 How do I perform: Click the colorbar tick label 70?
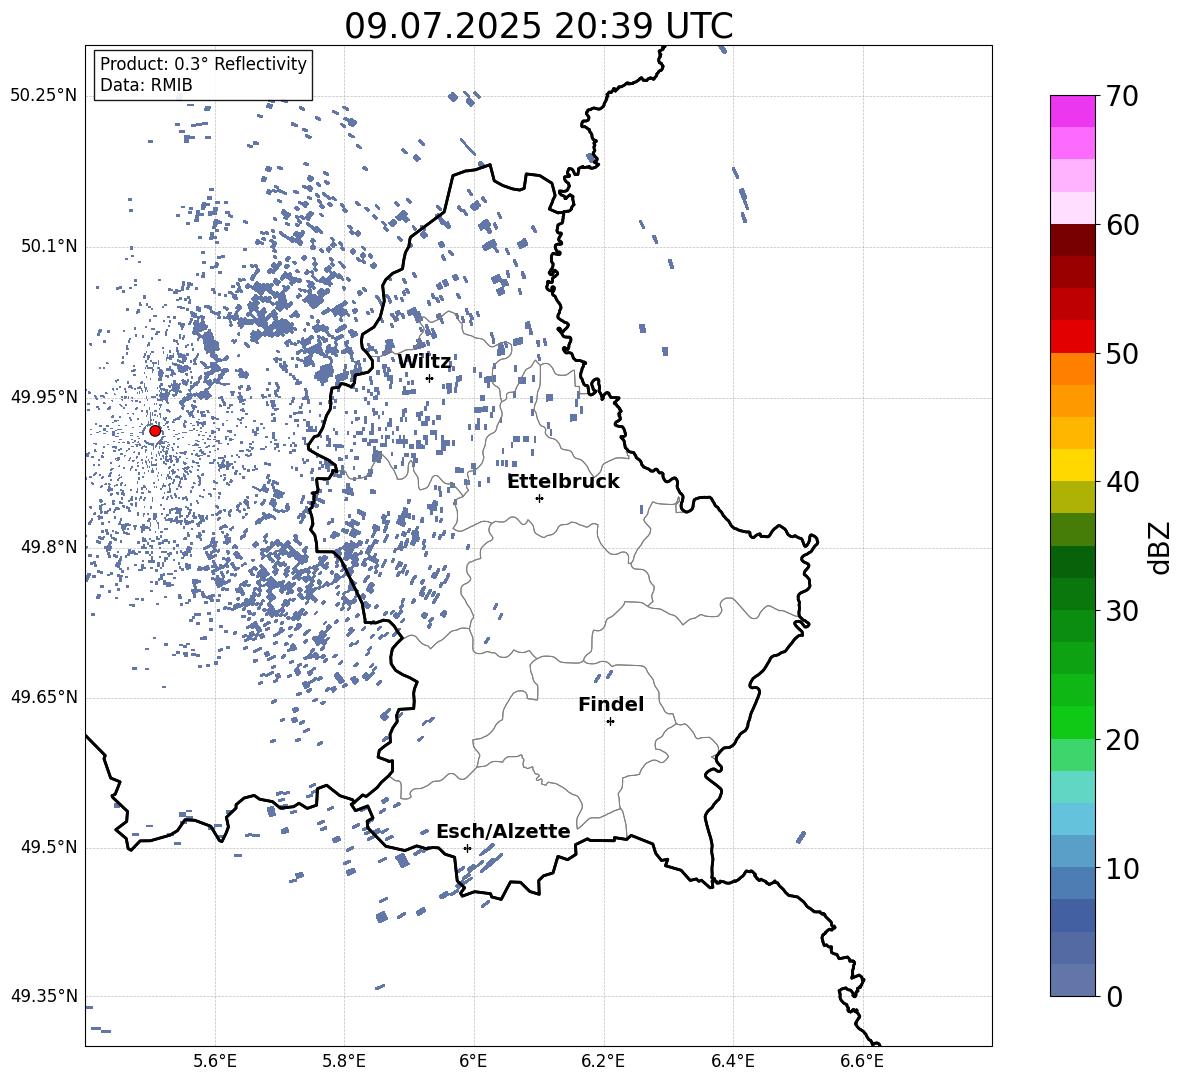(1122, 97)
